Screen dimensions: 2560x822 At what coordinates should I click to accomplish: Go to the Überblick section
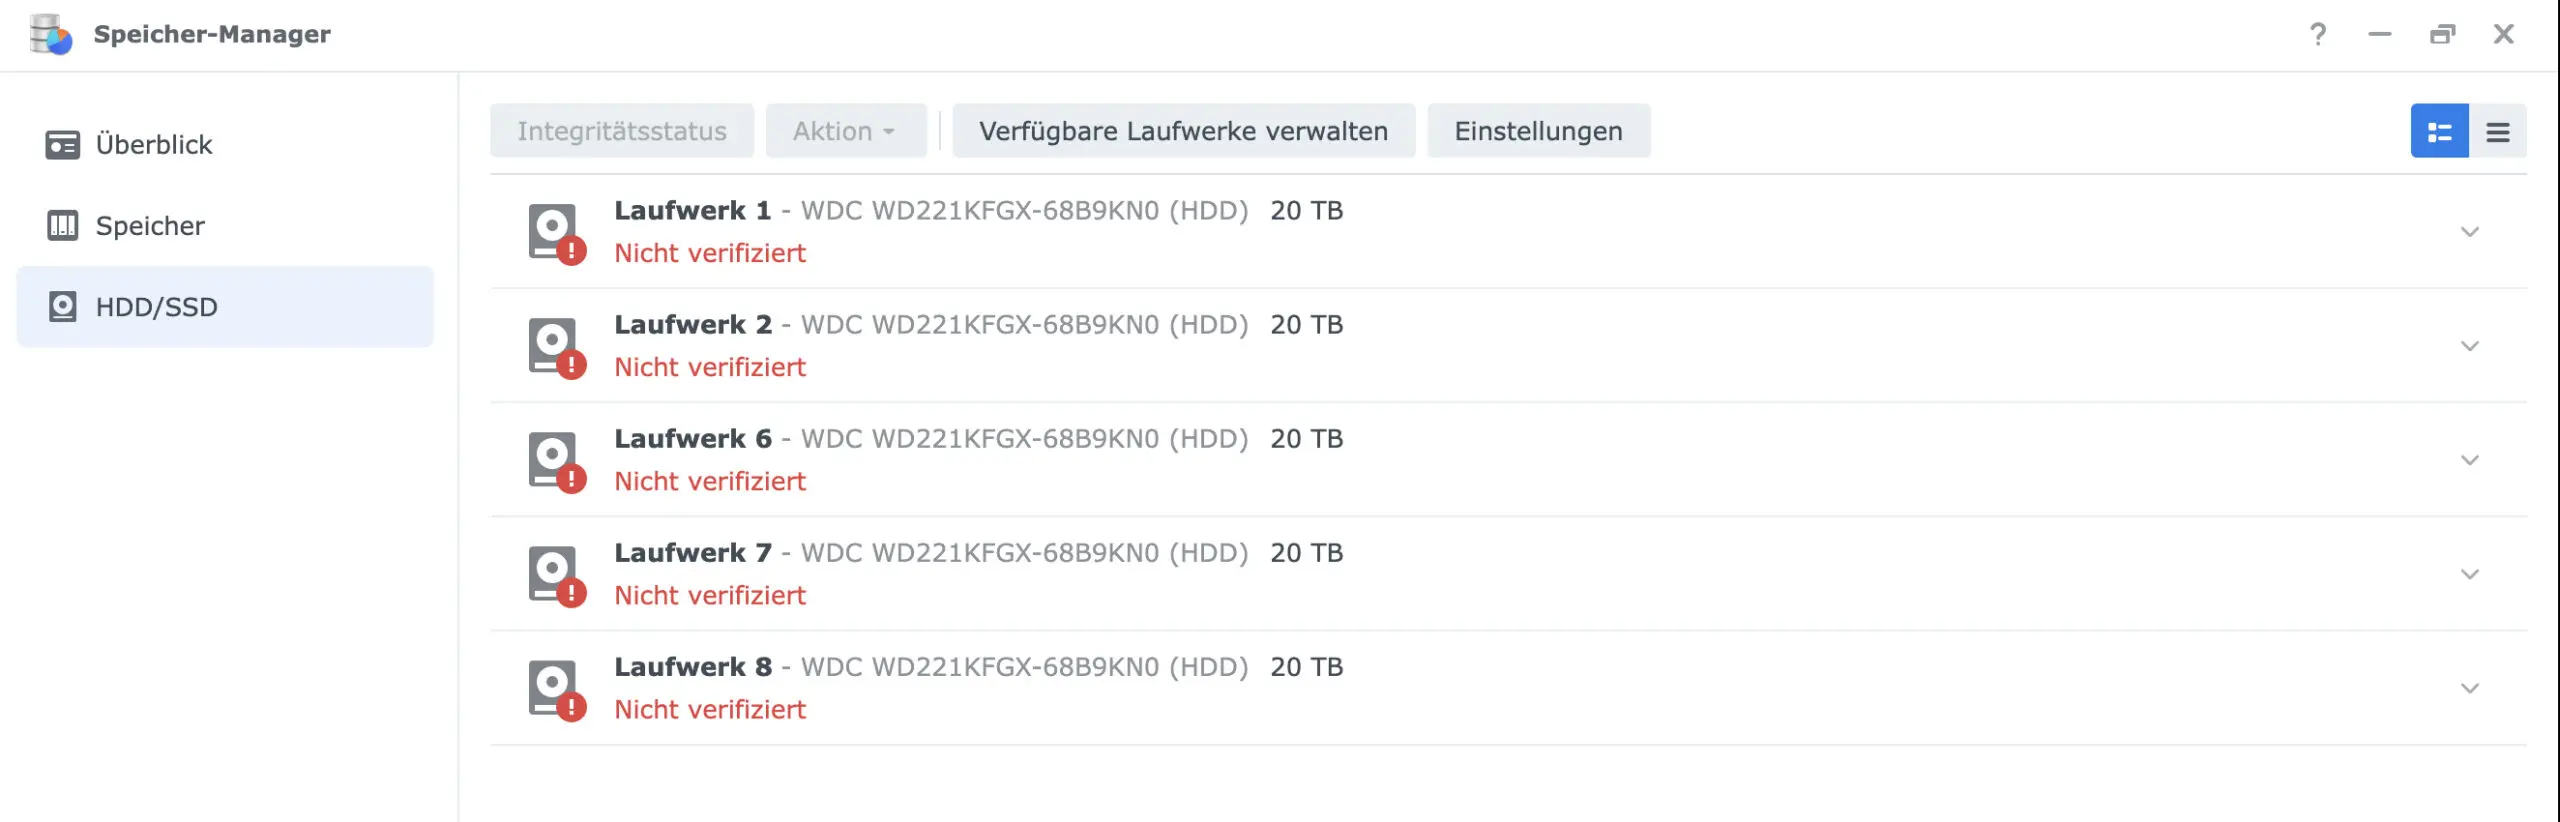pos(154,145)
